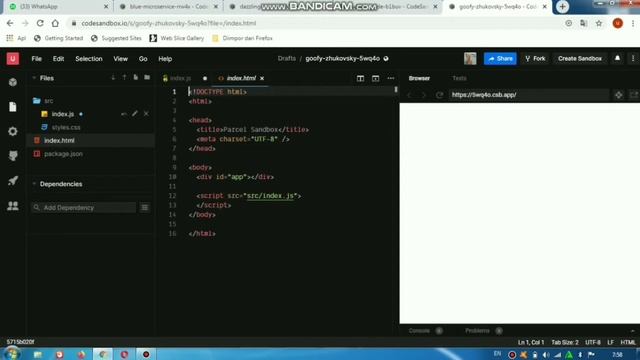Open package.json in the file tree
Image resolution: width=640 pixels, height=360 pixels.
coord(63,154)
